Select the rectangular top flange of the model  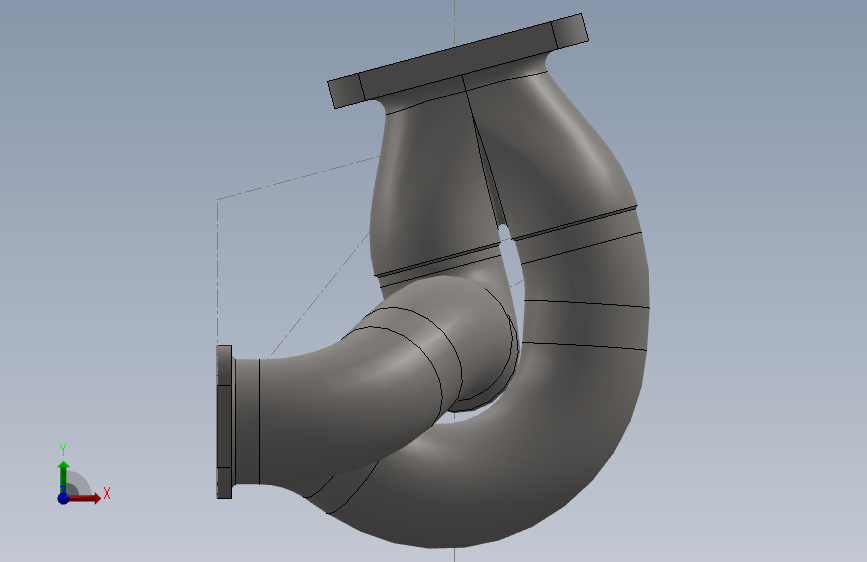tap(458, 60)
